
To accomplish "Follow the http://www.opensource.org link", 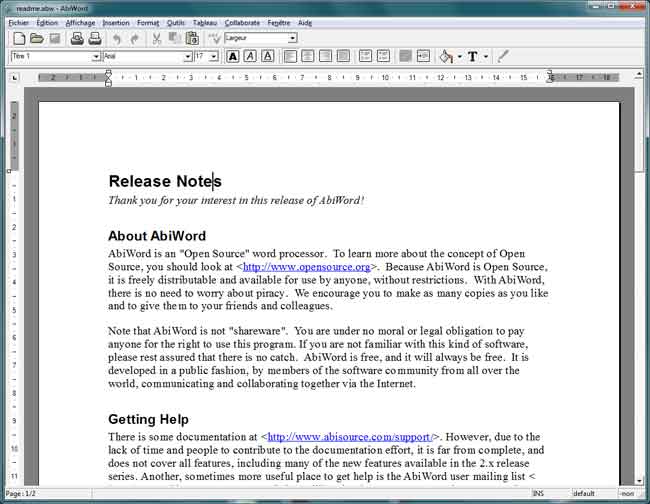I will tap(306, 267).
